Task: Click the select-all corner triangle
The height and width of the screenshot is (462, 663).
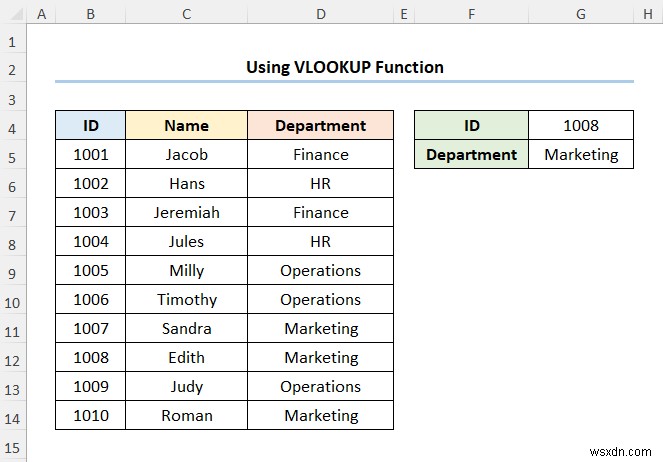Action: tap(15, 14)
